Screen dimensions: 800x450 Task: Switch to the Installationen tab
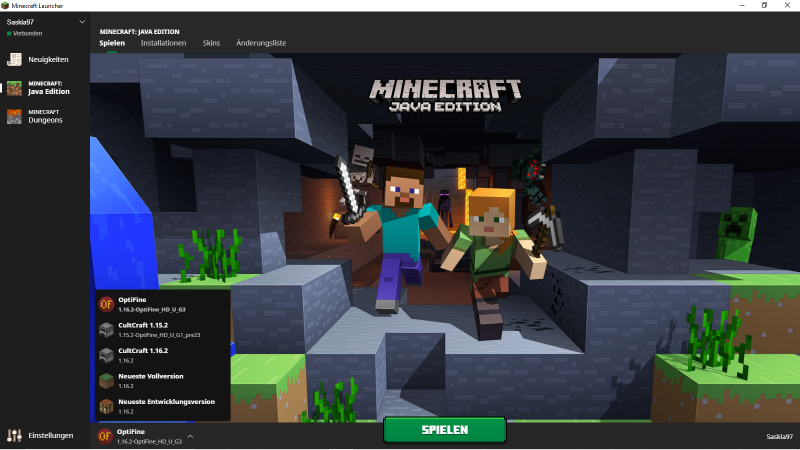click(163, 44)
